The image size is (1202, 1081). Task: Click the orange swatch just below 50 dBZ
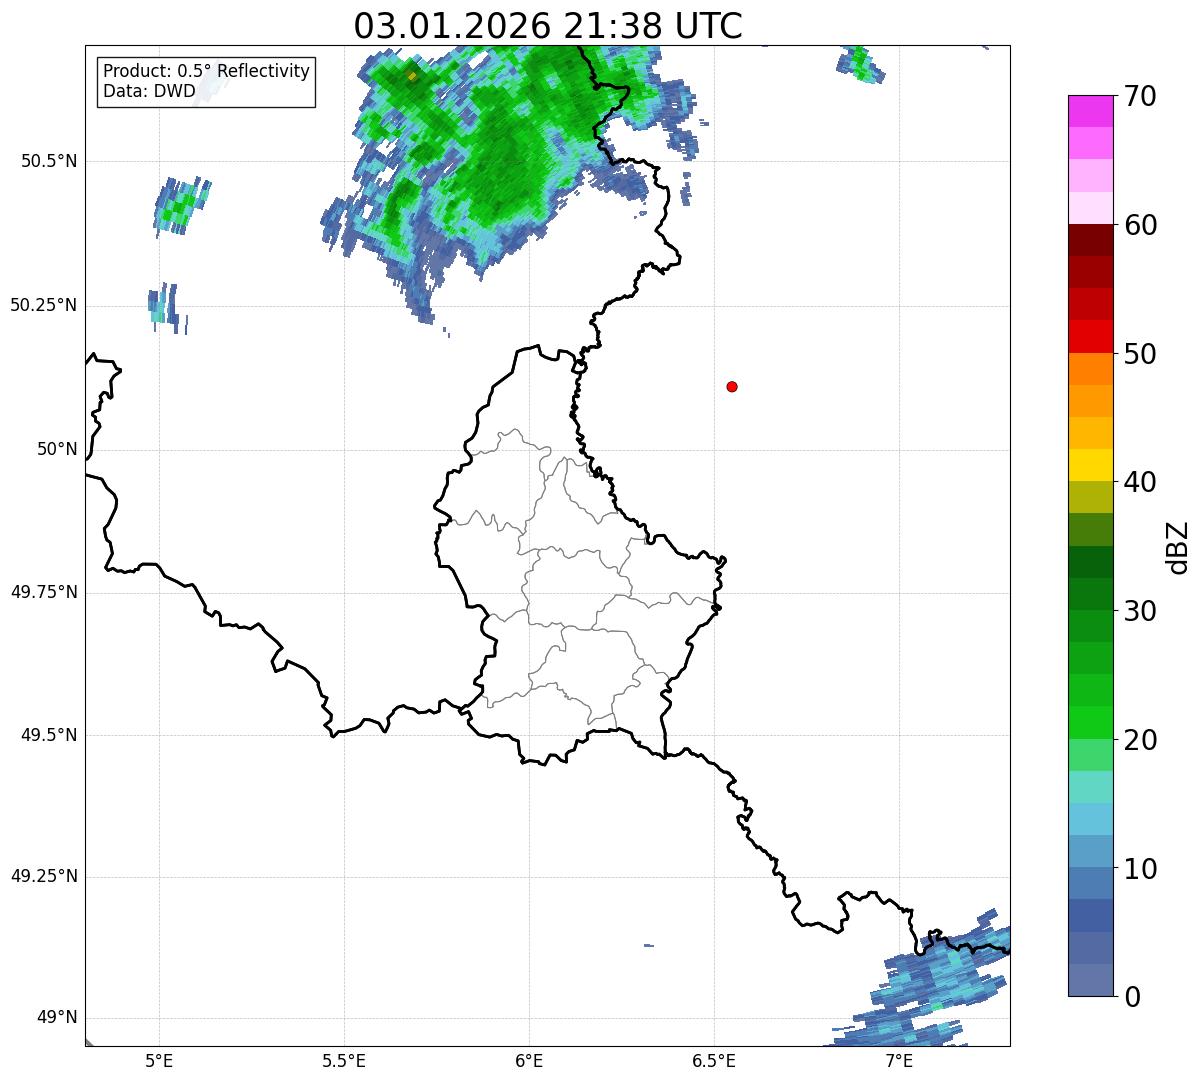point(1090,369)
